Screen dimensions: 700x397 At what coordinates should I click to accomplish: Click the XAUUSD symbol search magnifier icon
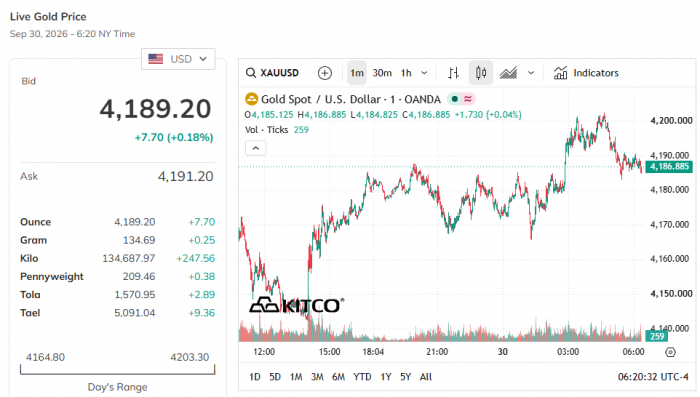(x=251, y=73)
